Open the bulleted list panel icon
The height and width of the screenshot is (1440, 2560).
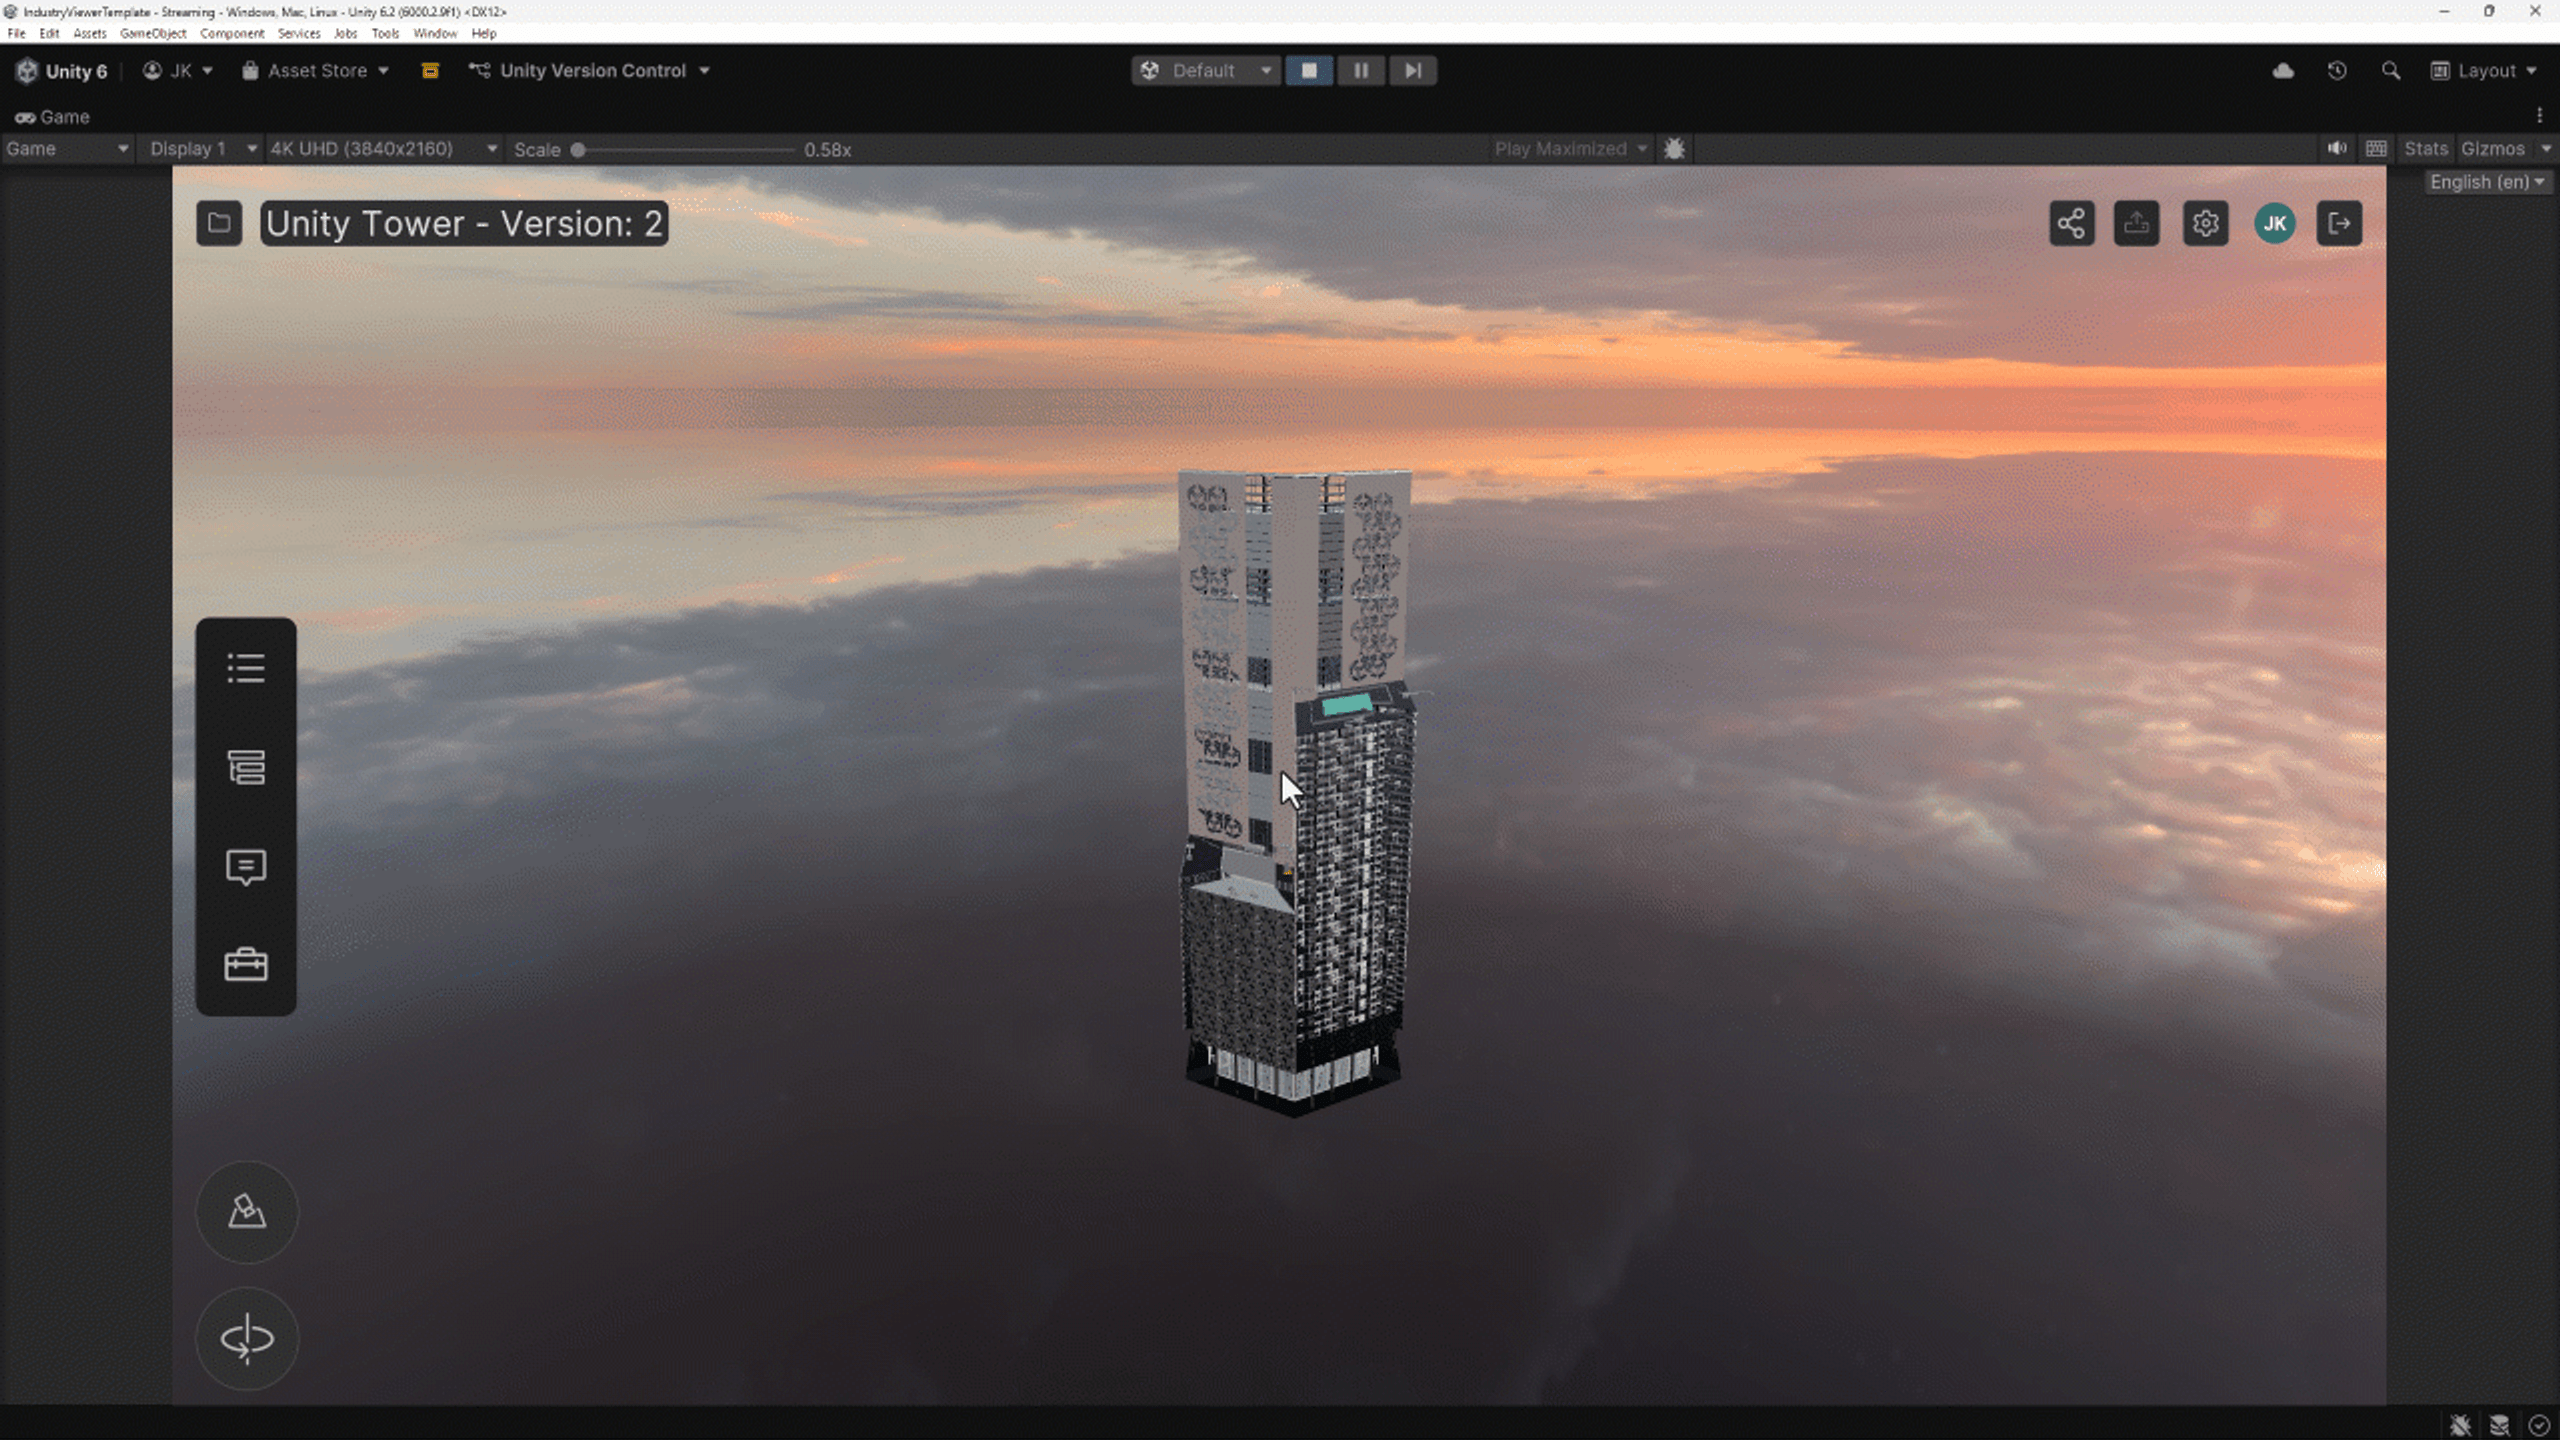246,668
